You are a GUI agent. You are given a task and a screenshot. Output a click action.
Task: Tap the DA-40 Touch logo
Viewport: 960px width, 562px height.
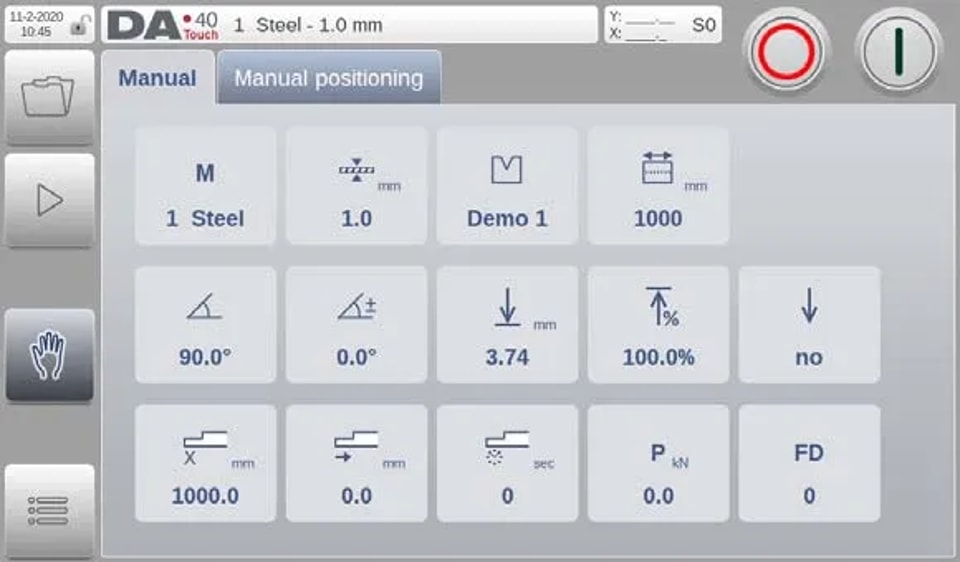(163, 26)
